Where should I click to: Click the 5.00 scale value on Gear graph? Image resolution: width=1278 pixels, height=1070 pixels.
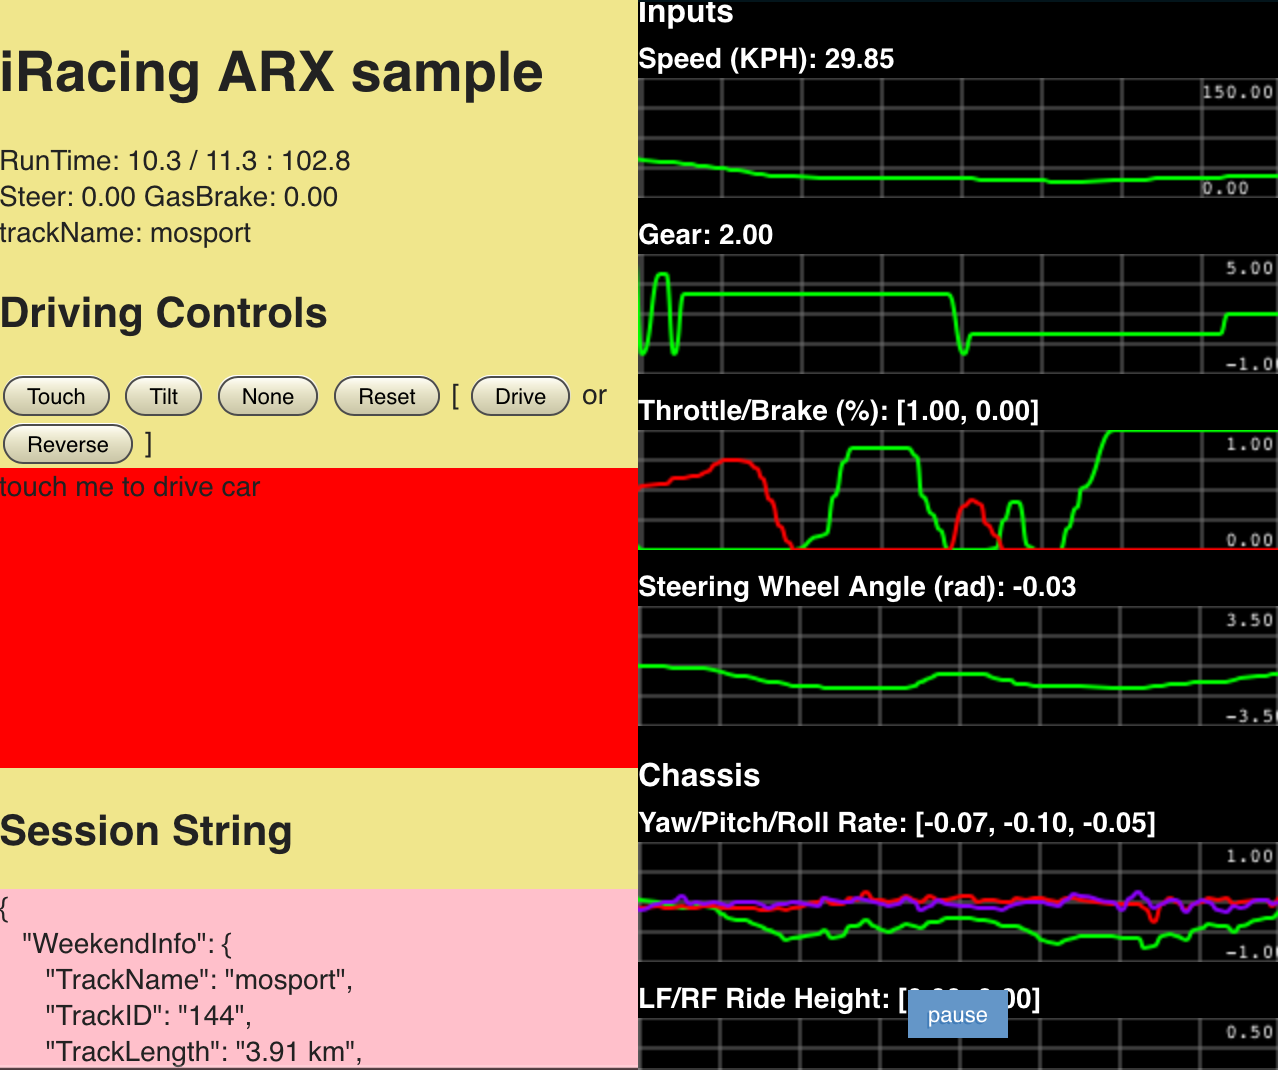point(1250,268)
